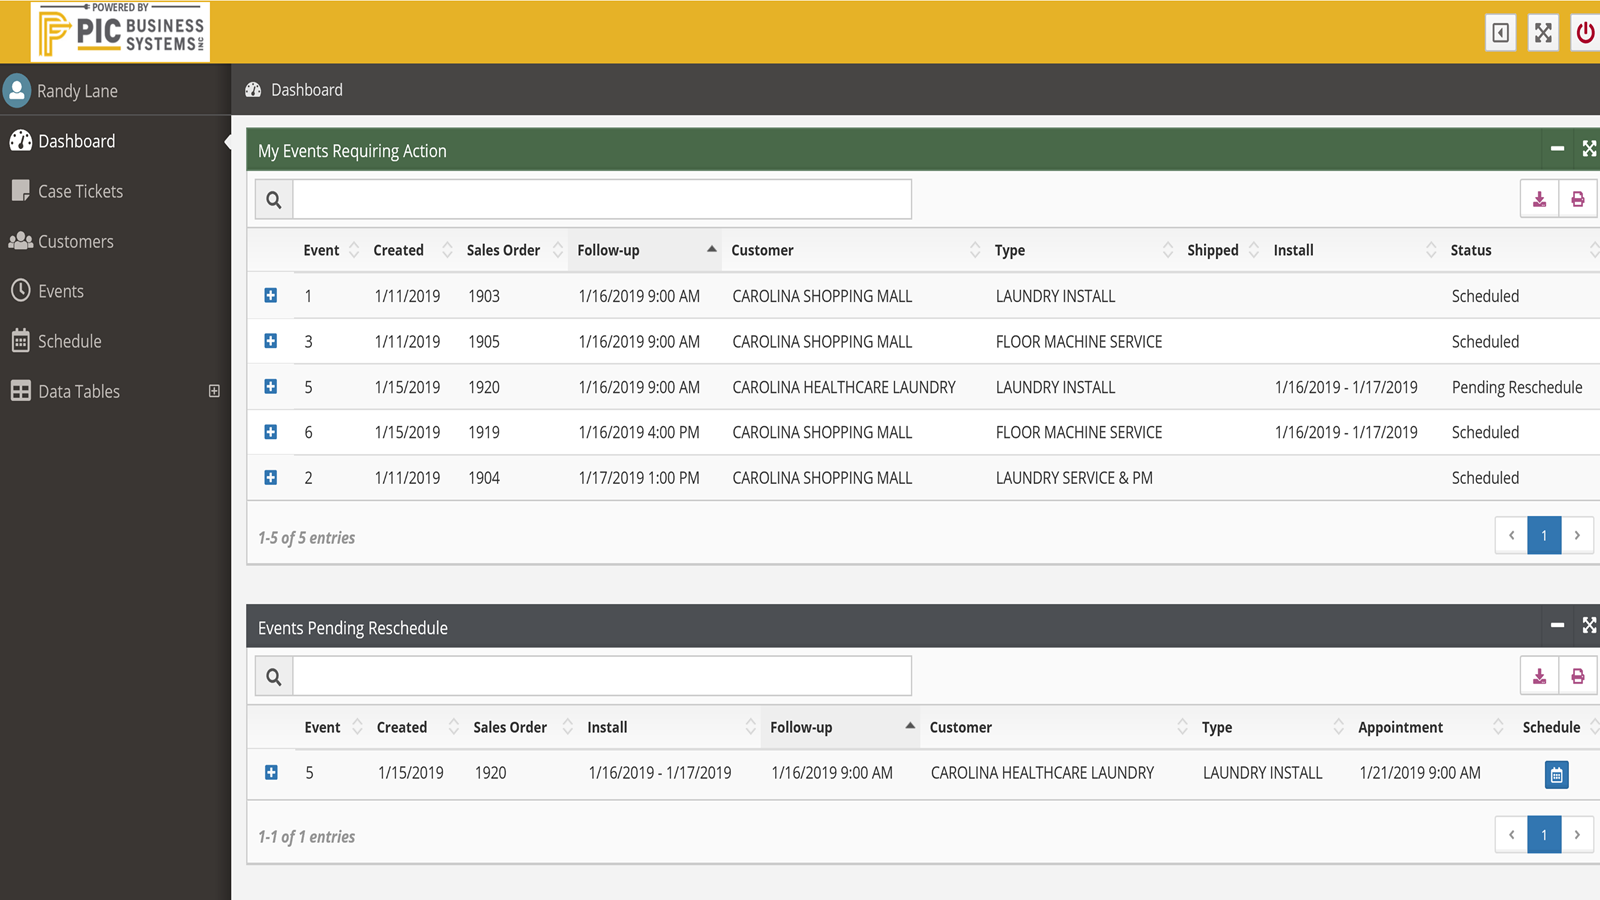Print the Events Pending Reschedule table

coord(1577,676)
